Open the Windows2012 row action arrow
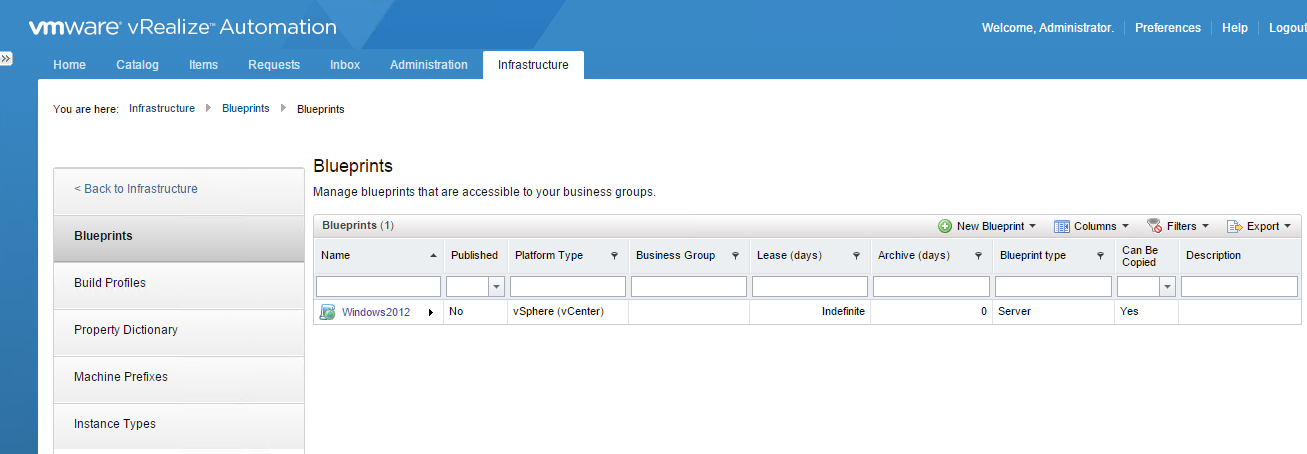 [x=431, y=312]
